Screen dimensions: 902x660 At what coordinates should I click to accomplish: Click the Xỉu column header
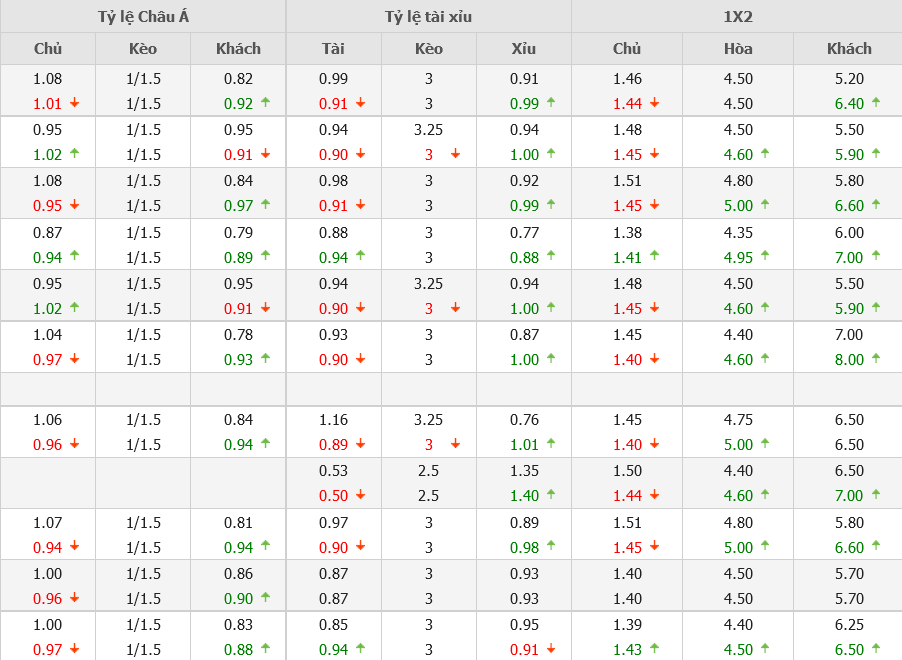[x=523, y=48]
